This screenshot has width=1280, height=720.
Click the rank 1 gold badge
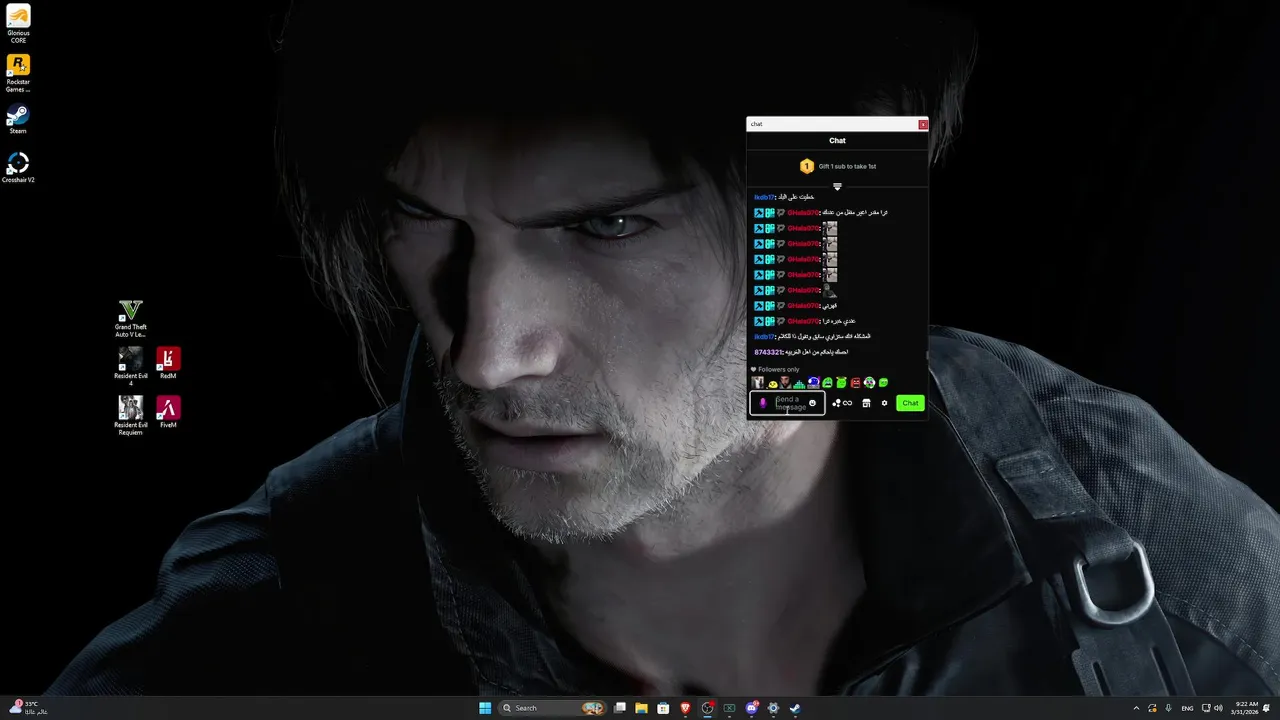tap(807, 166)
